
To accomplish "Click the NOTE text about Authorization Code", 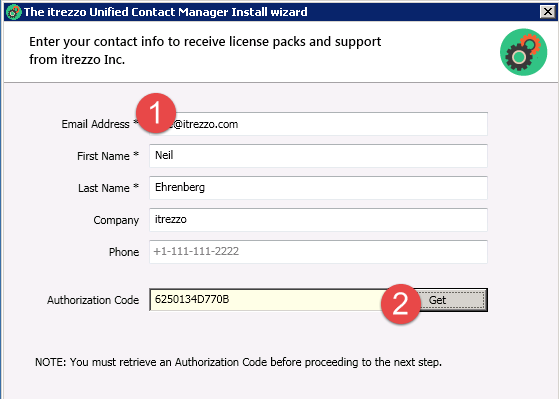I will [x=238, y=362].
